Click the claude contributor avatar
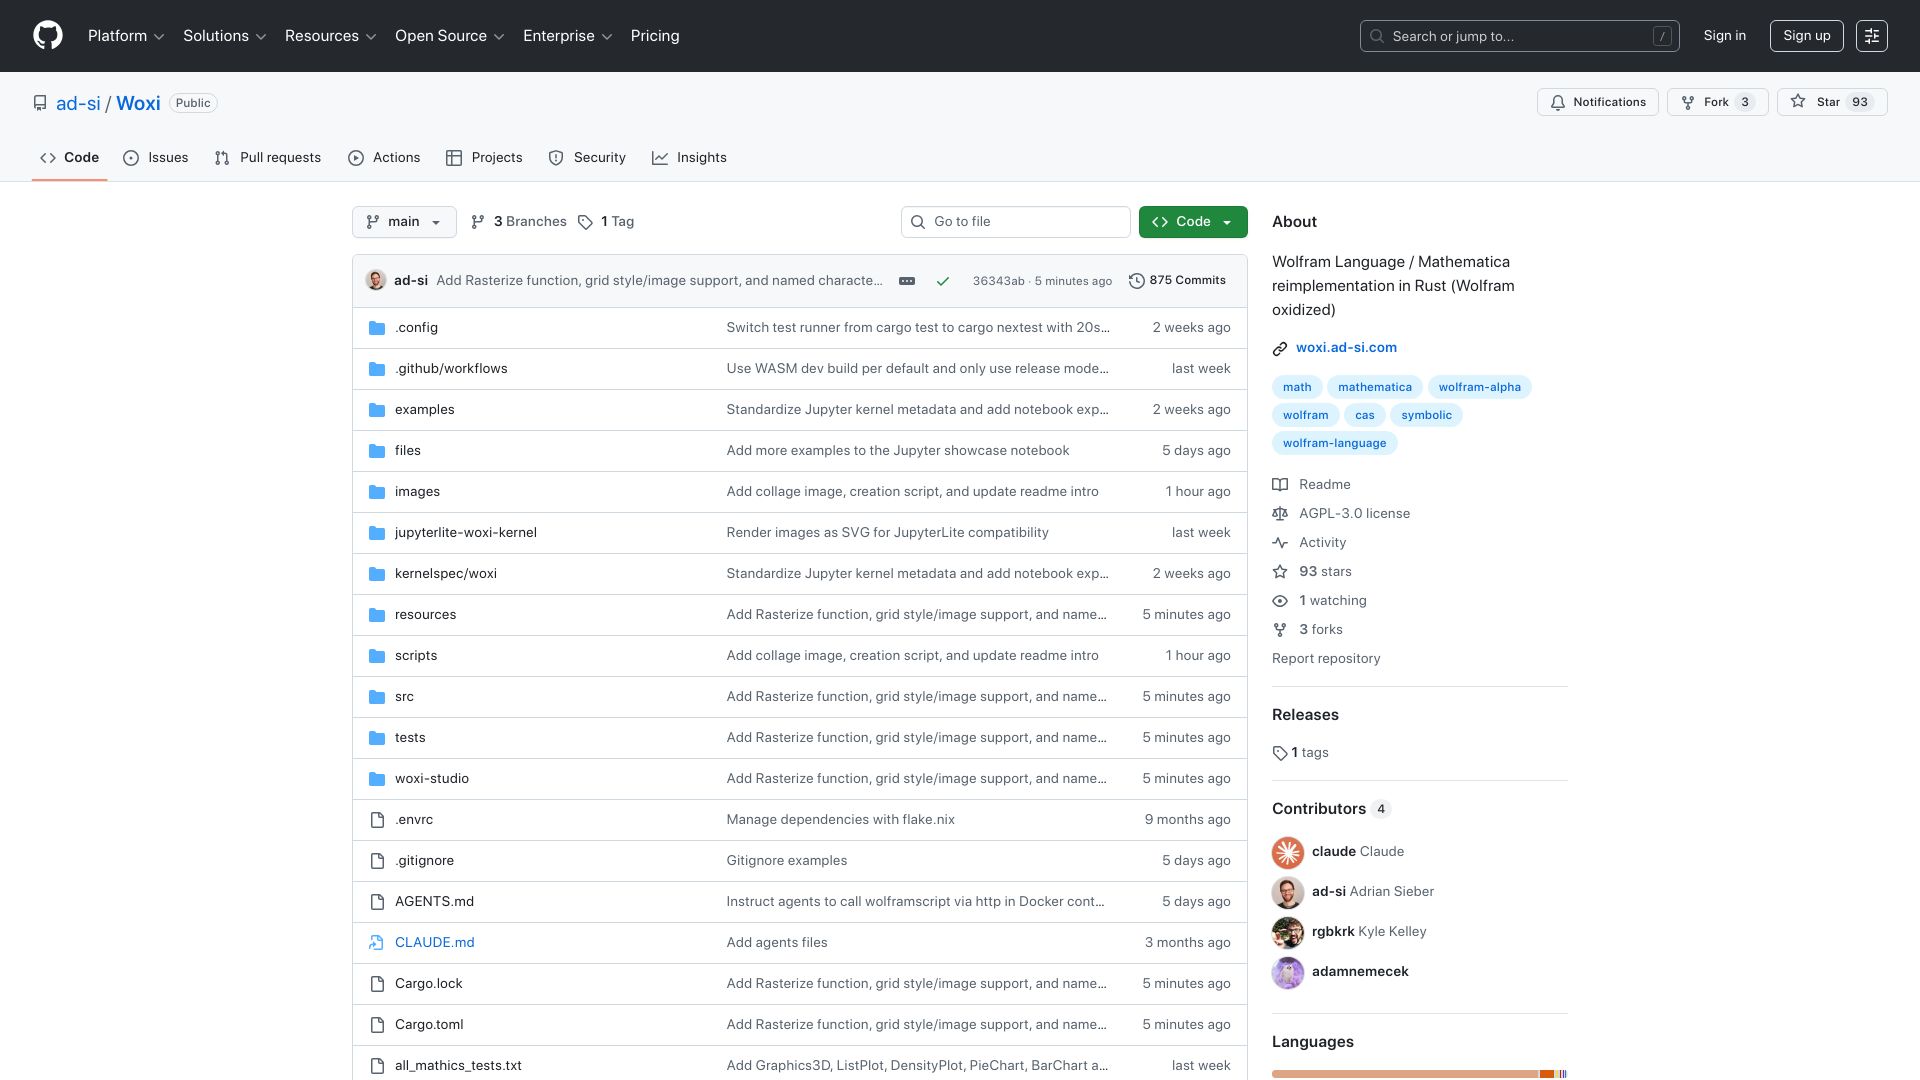1920x1080 pixels. coord(1288,852)
